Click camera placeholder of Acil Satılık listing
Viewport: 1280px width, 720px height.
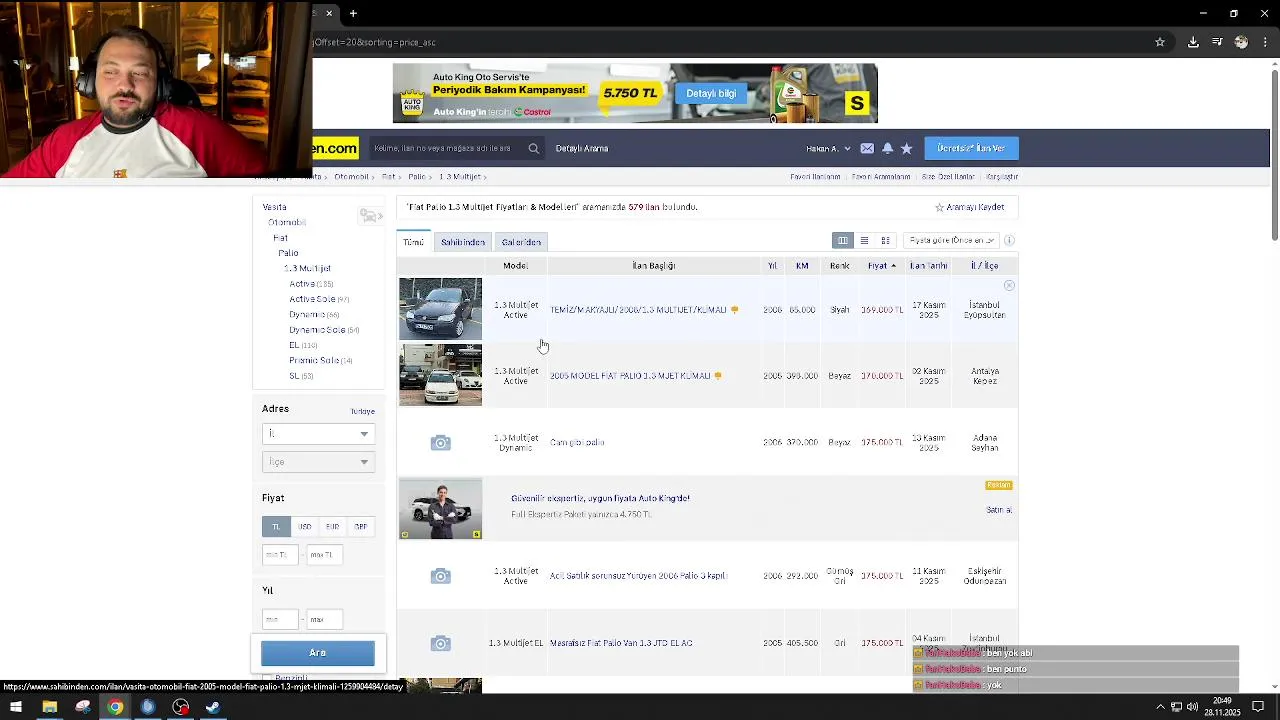(440, 576)
